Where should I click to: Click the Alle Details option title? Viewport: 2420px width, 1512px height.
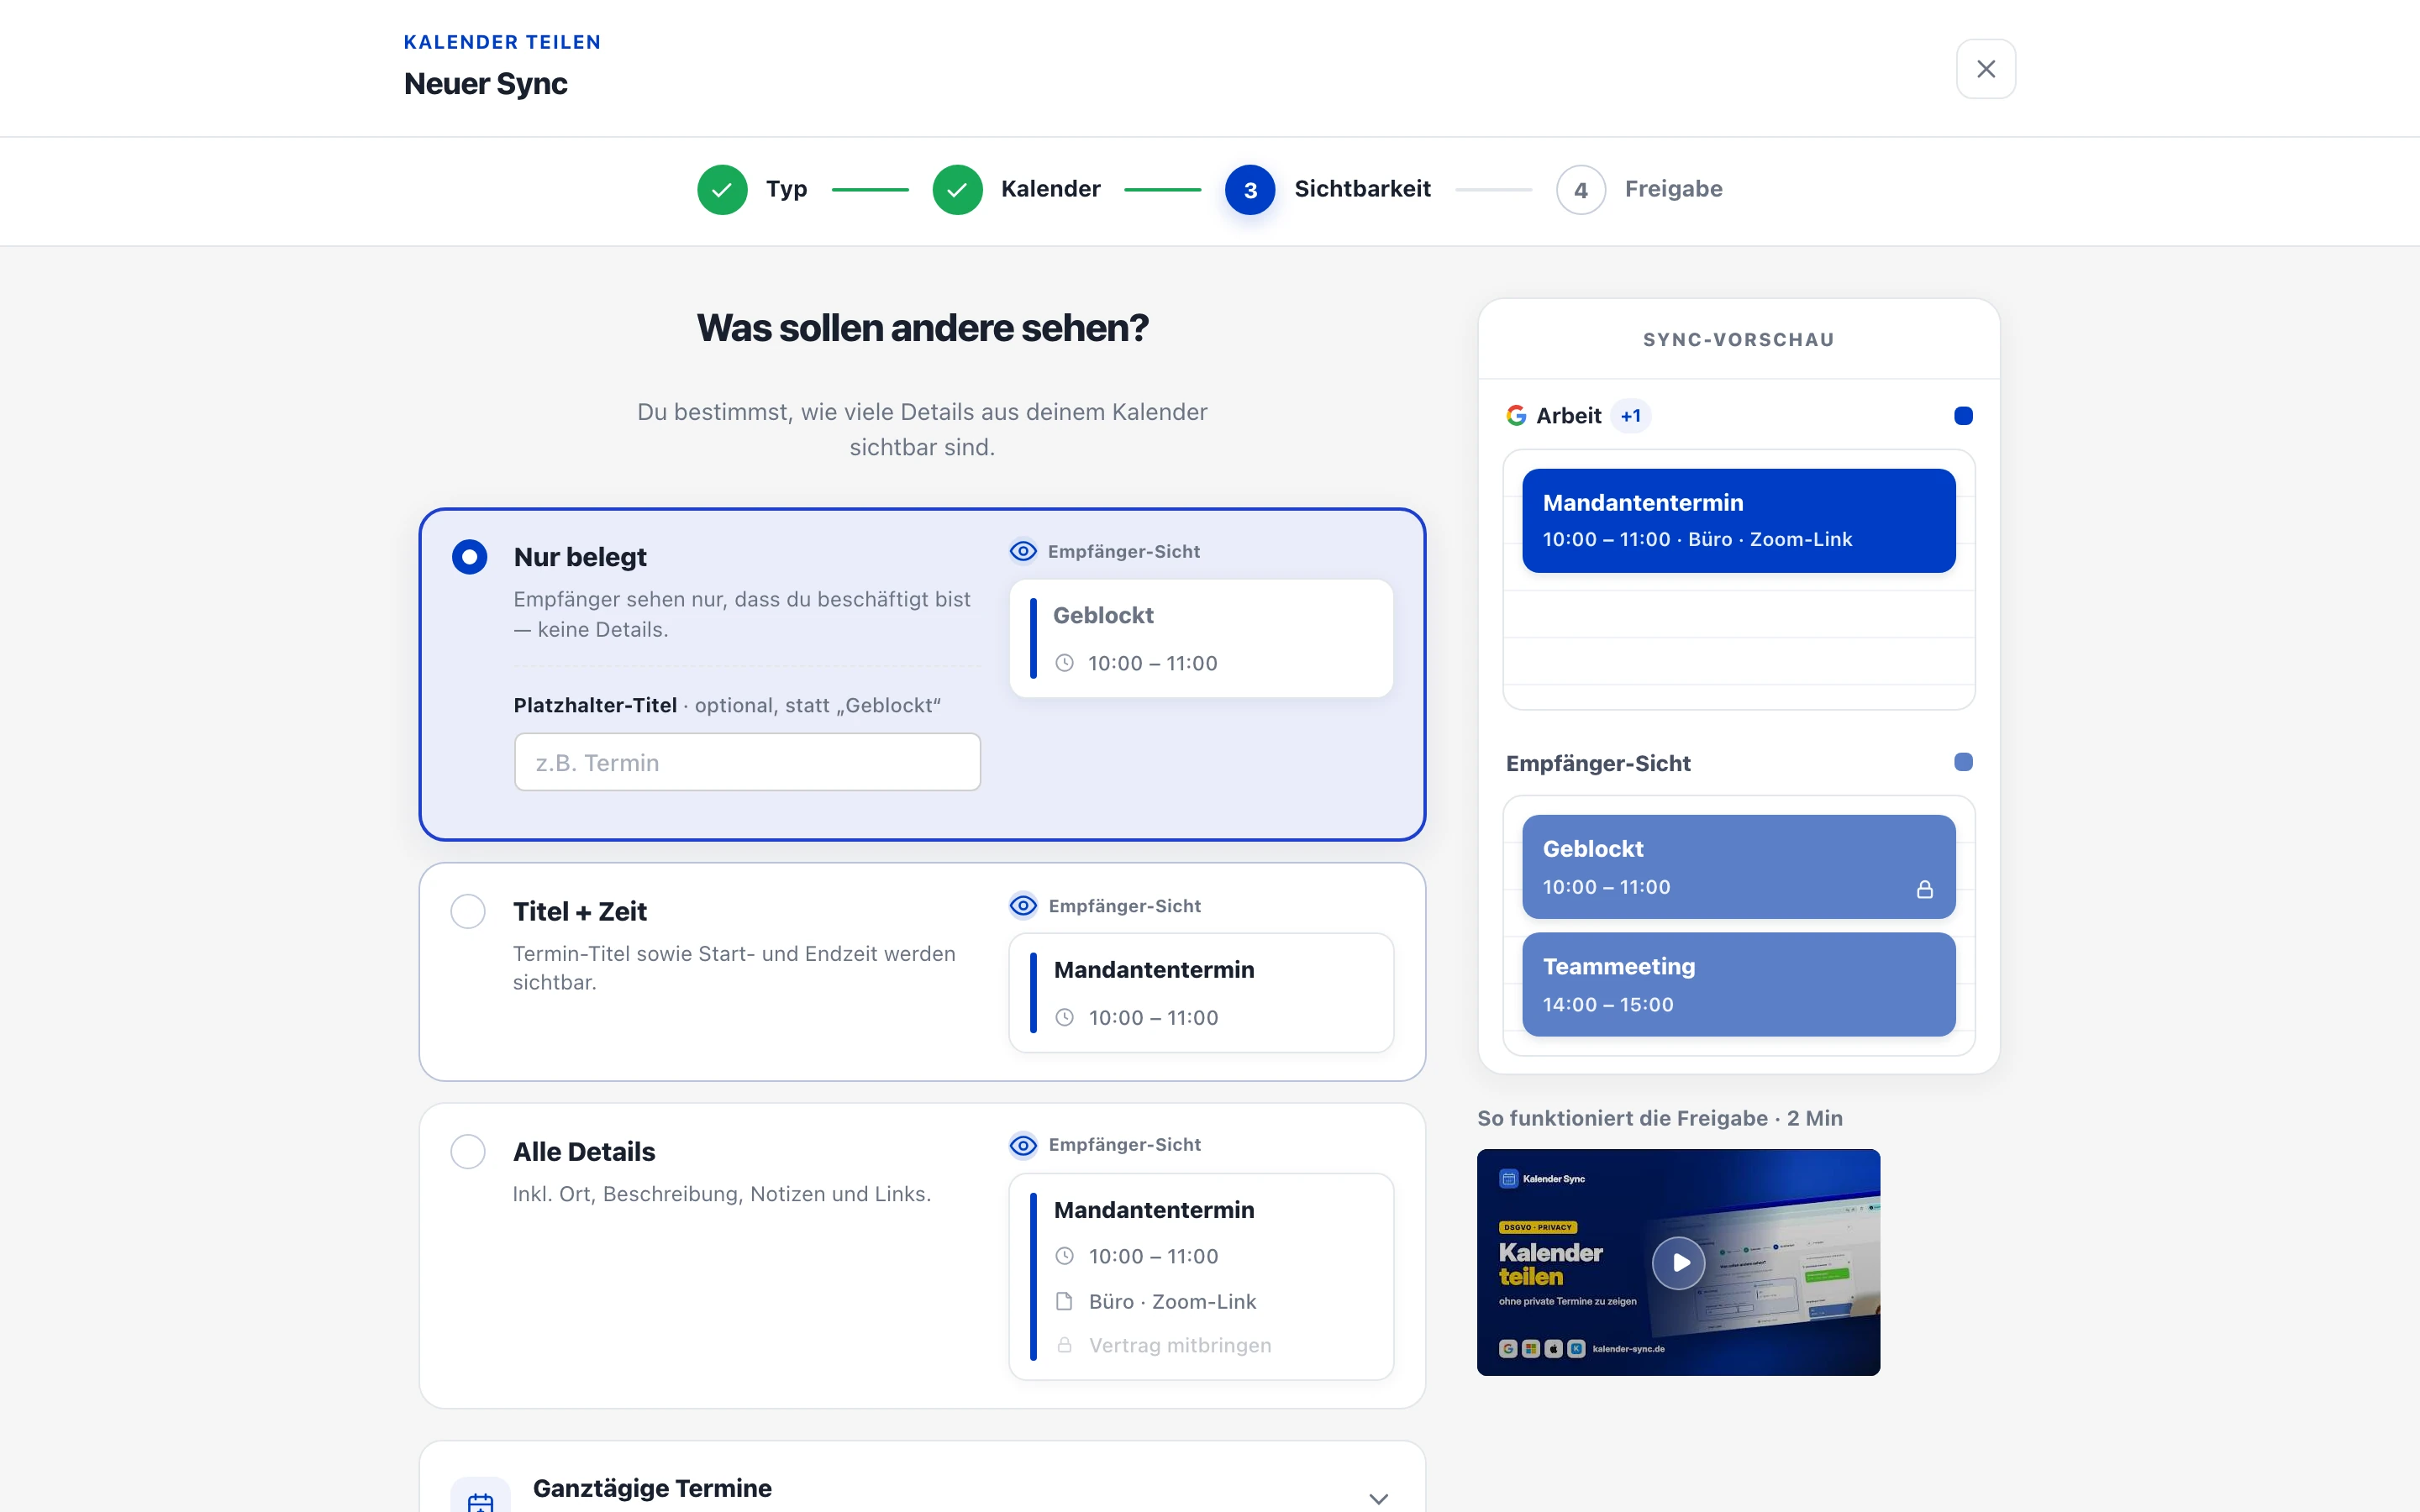pyautogui.click(x=584, y=1151)
